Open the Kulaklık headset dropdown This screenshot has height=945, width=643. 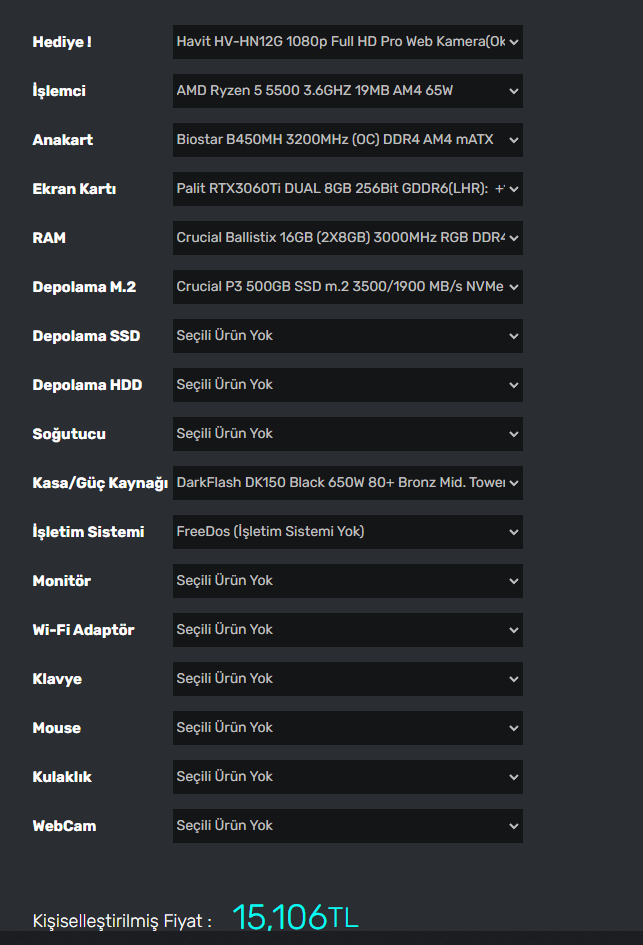point(347,777)
